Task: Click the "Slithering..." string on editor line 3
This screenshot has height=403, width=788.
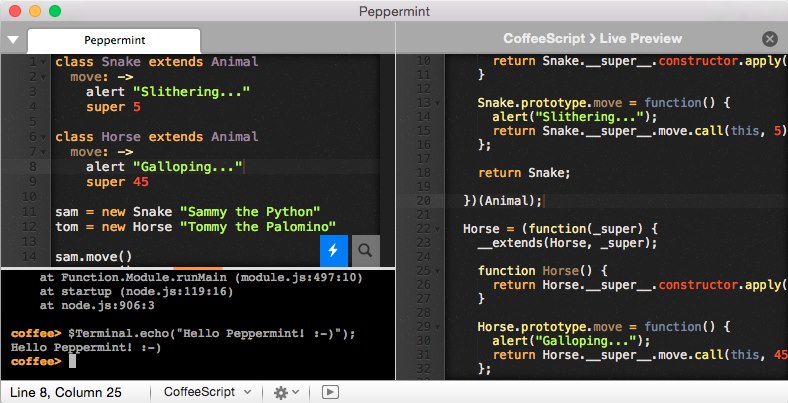Action: 191,92
